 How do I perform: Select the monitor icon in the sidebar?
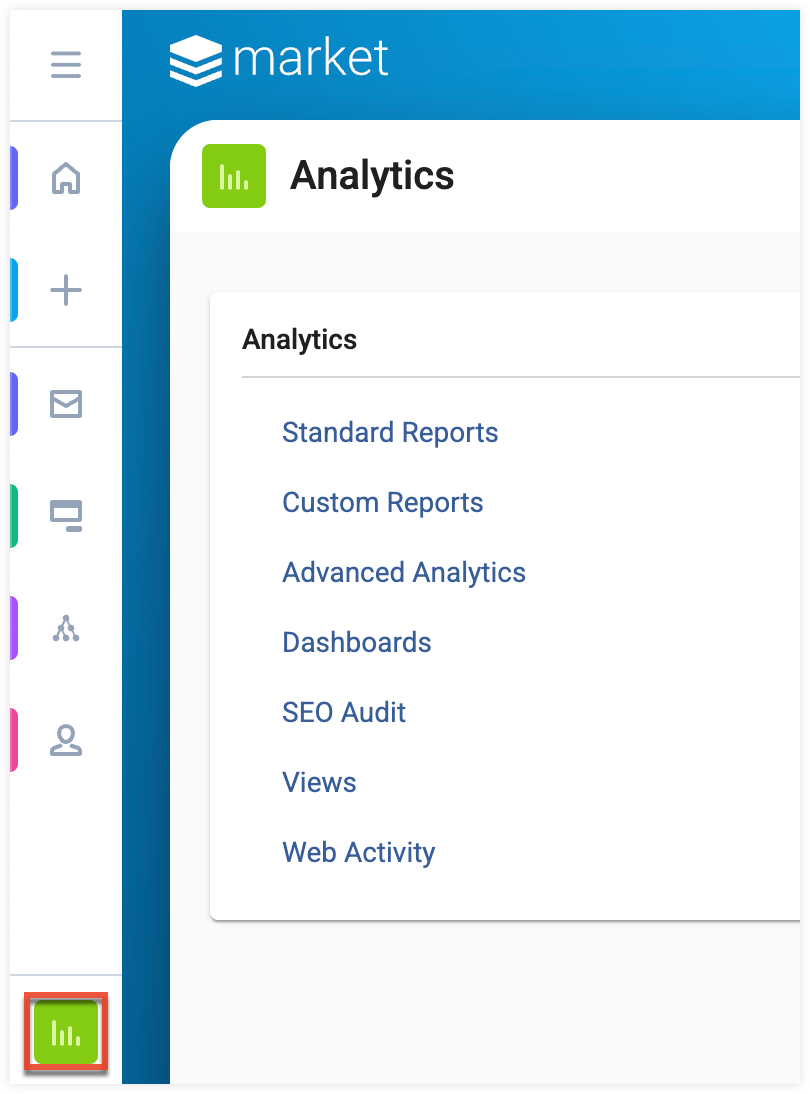click(x=65, y=516)
